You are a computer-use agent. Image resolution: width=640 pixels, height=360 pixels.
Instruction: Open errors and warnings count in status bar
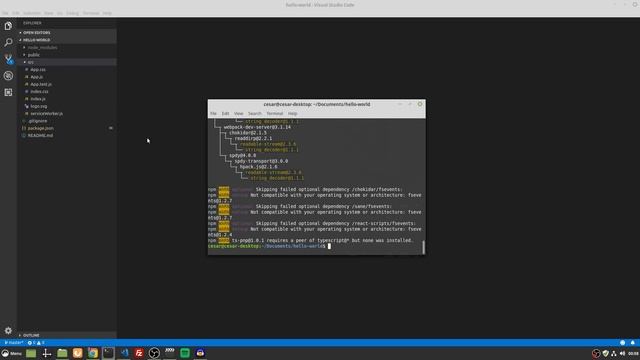36,343
